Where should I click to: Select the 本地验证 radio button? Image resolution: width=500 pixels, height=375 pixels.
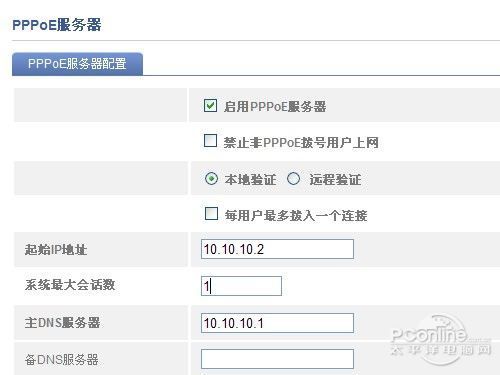[x=212, y=179]
